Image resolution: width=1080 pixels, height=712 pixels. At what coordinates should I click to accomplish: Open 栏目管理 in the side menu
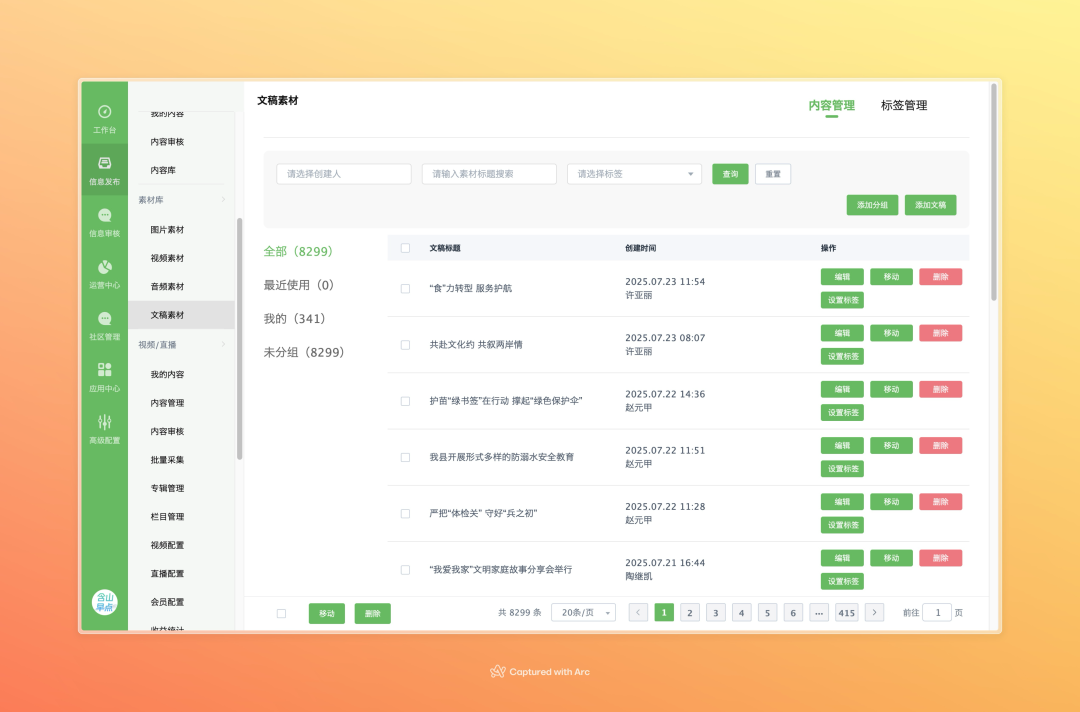click(167, 516)
